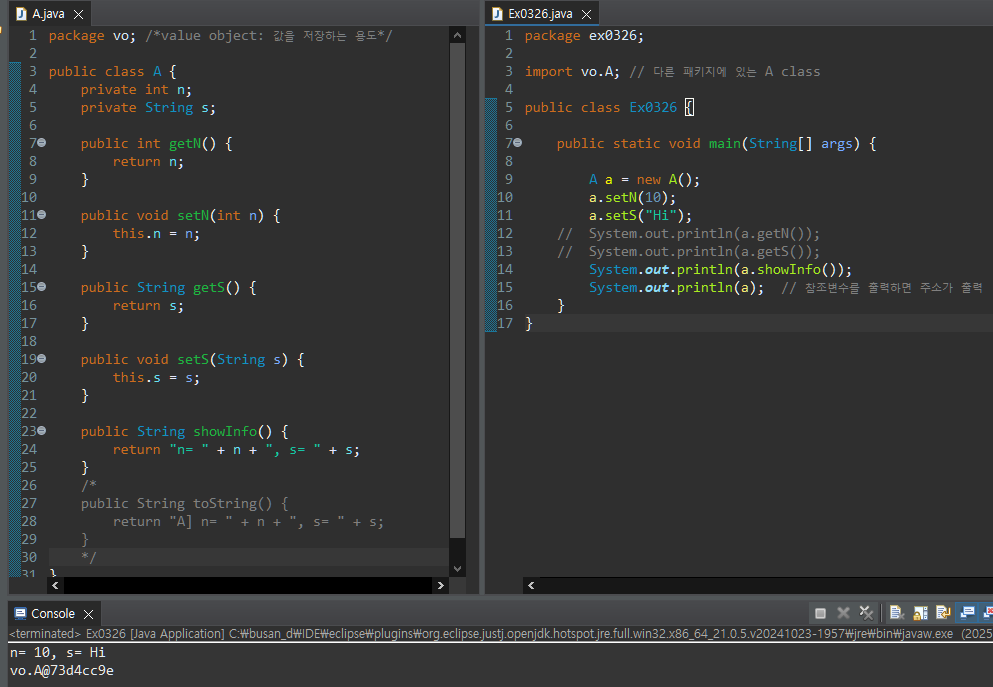Click the Terminate button in Console toolbar
The image size is (993, 687).
pos(820,613)
